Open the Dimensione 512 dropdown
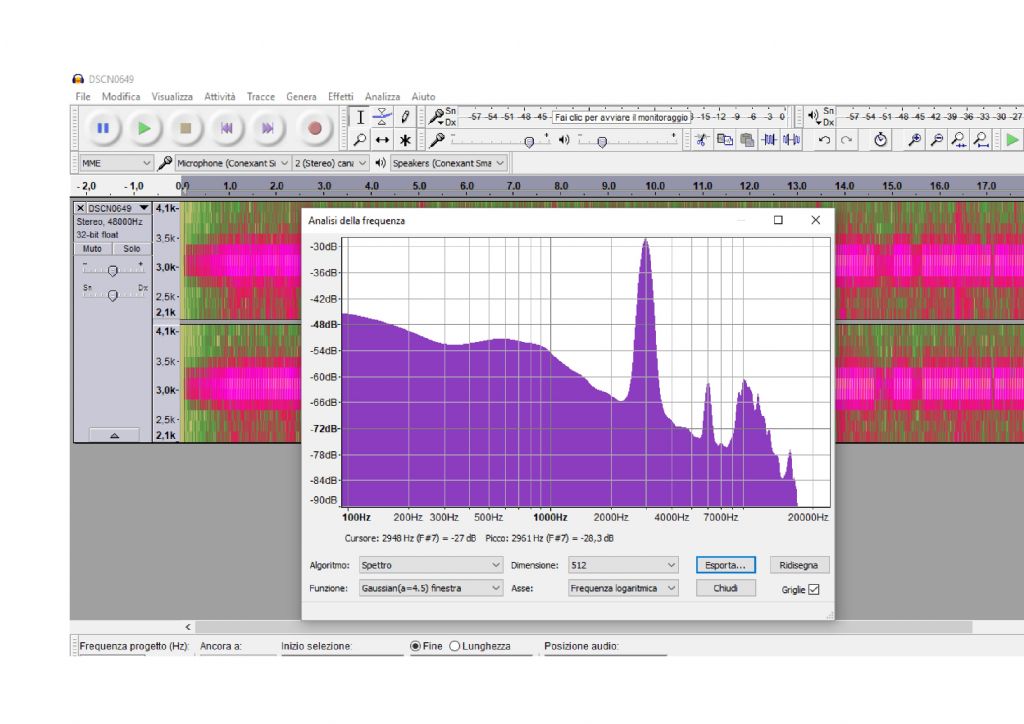 point(623,565)
